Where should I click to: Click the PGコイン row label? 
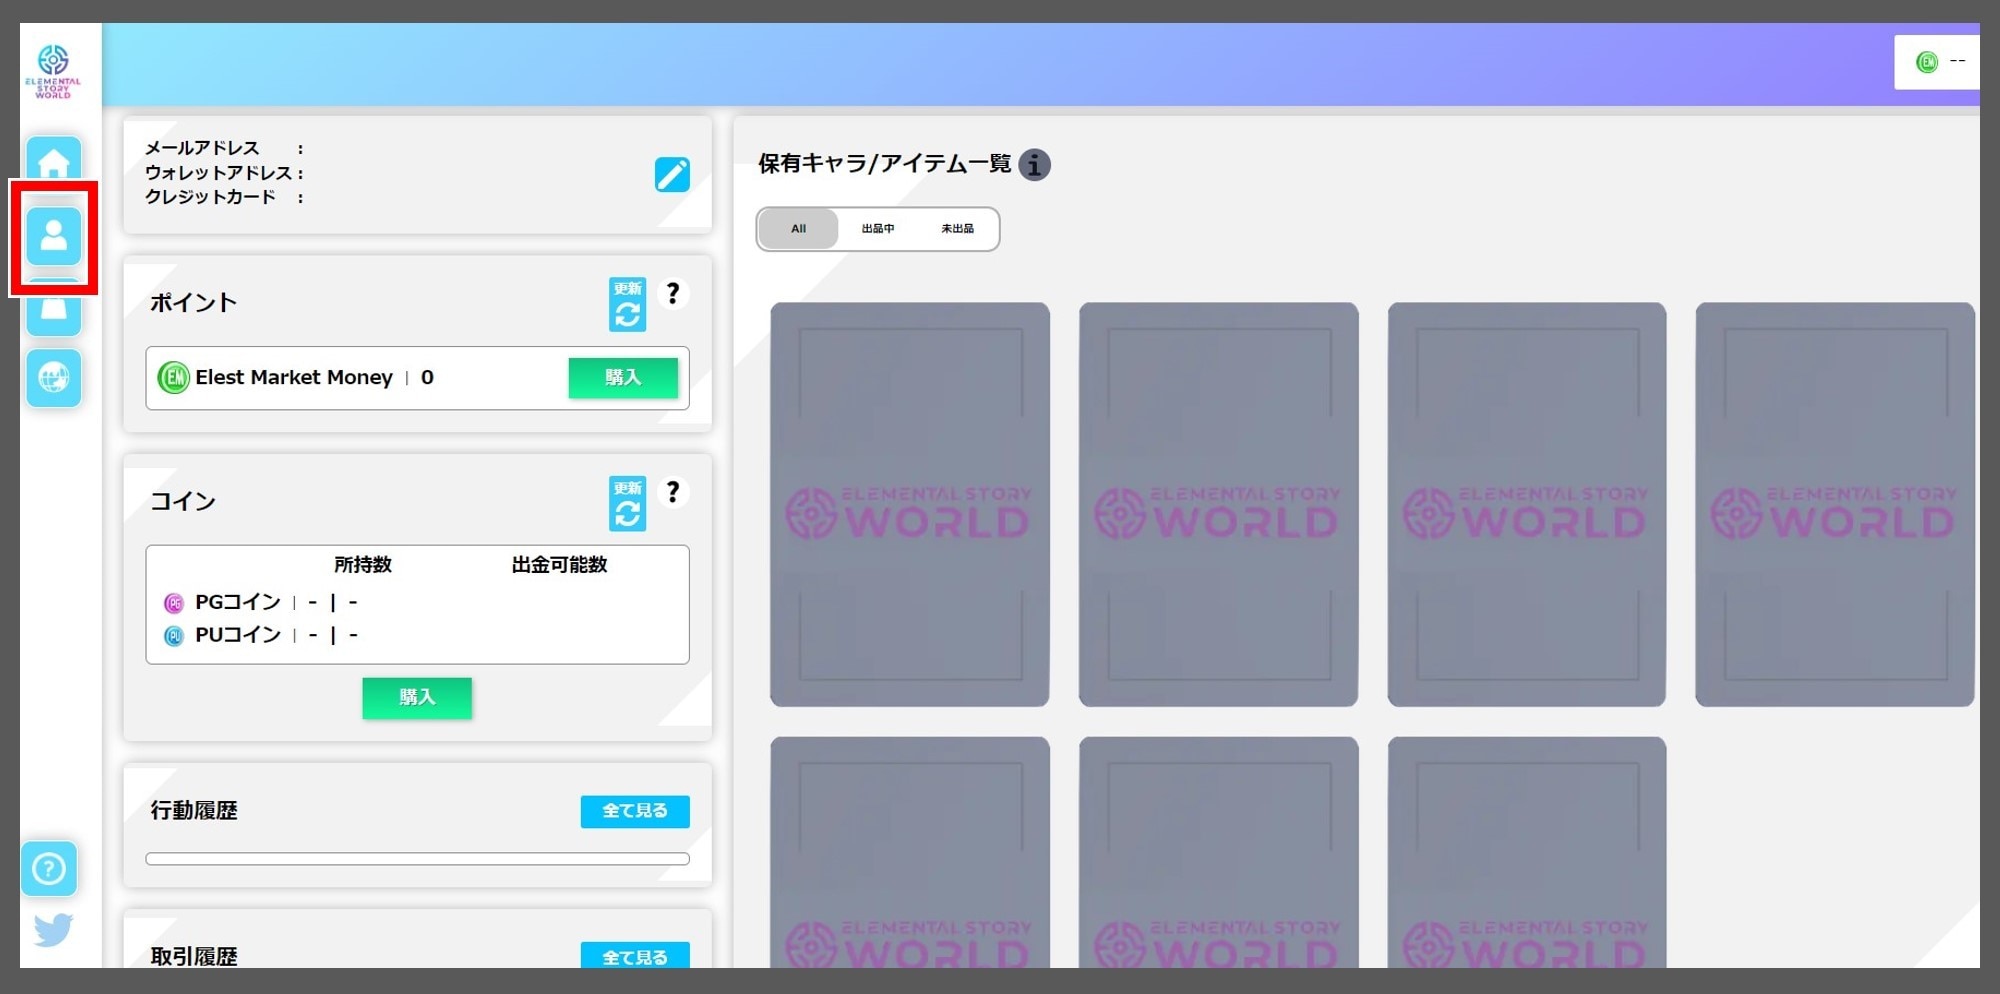238,602
